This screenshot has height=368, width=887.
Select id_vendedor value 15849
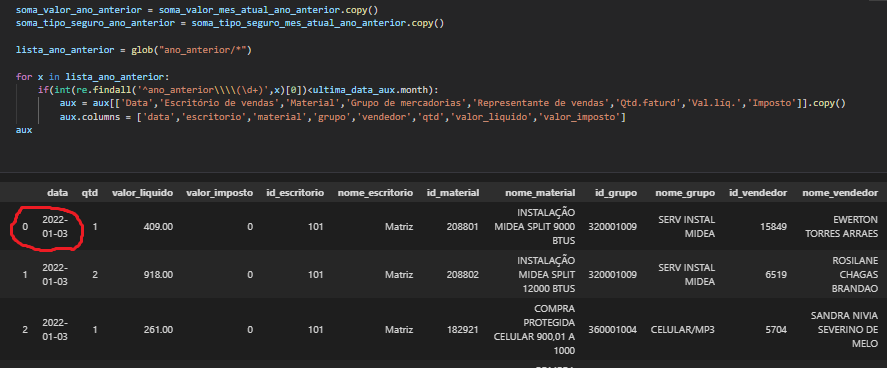click(x=774, y=227)
